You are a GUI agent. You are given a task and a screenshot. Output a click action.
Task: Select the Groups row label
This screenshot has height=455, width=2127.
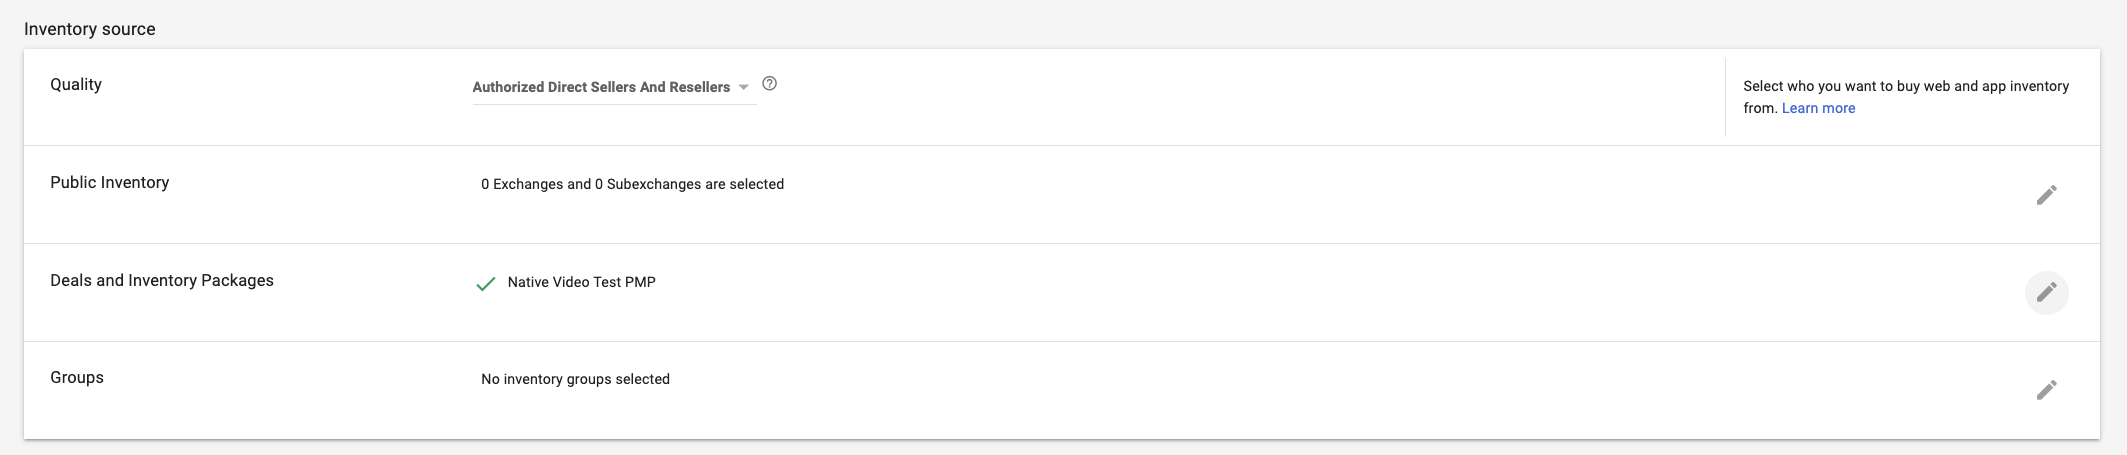click(77, 377)
